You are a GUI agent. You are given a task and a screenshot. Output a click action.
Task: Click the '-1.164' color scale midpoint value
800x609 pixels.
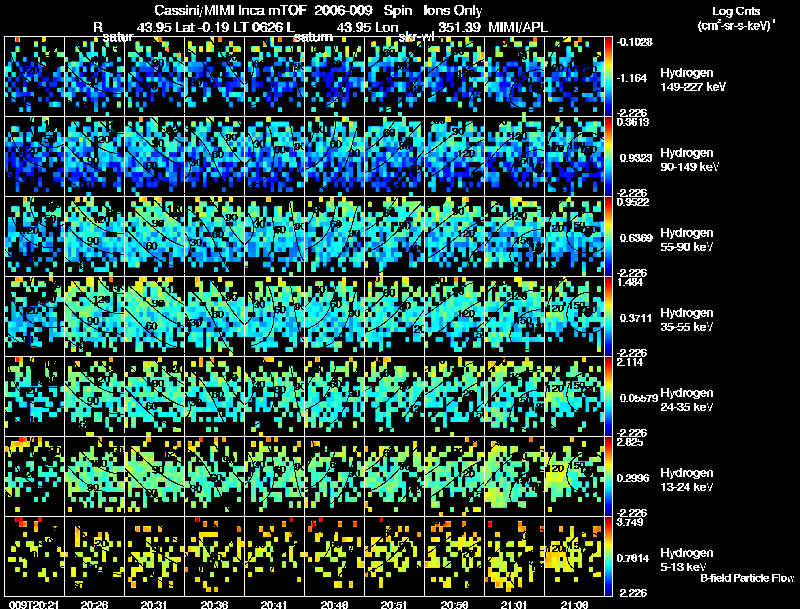(632, 78)
